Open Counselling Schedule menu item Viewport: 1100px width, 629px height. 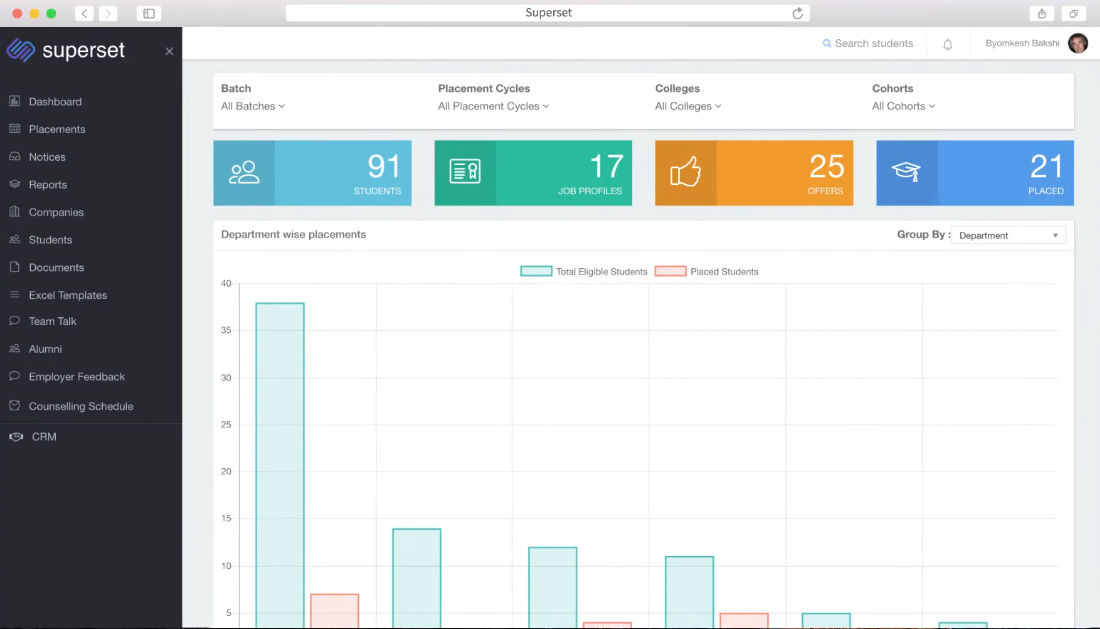coord(81,406)
